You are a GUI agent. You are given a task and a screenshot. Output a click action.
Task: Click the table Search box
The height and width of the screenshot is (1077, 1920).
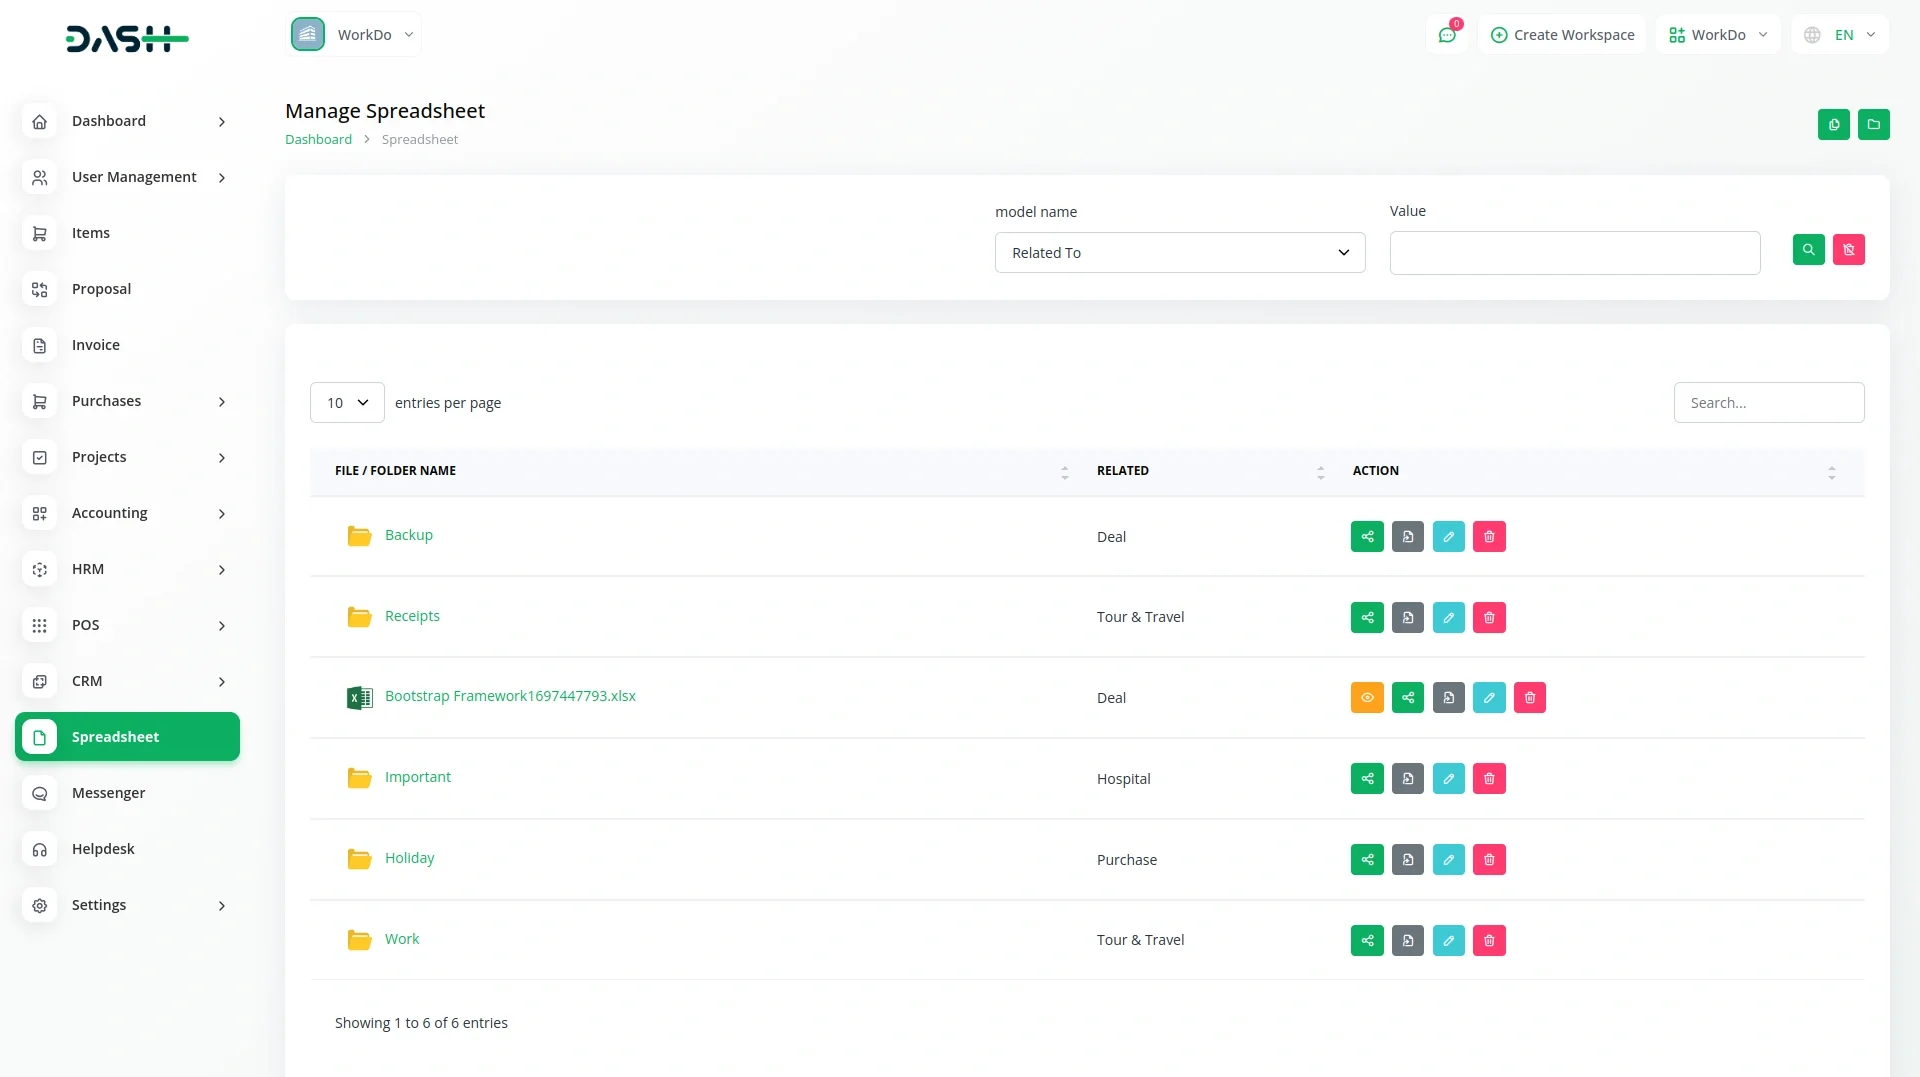point(1768,403)
